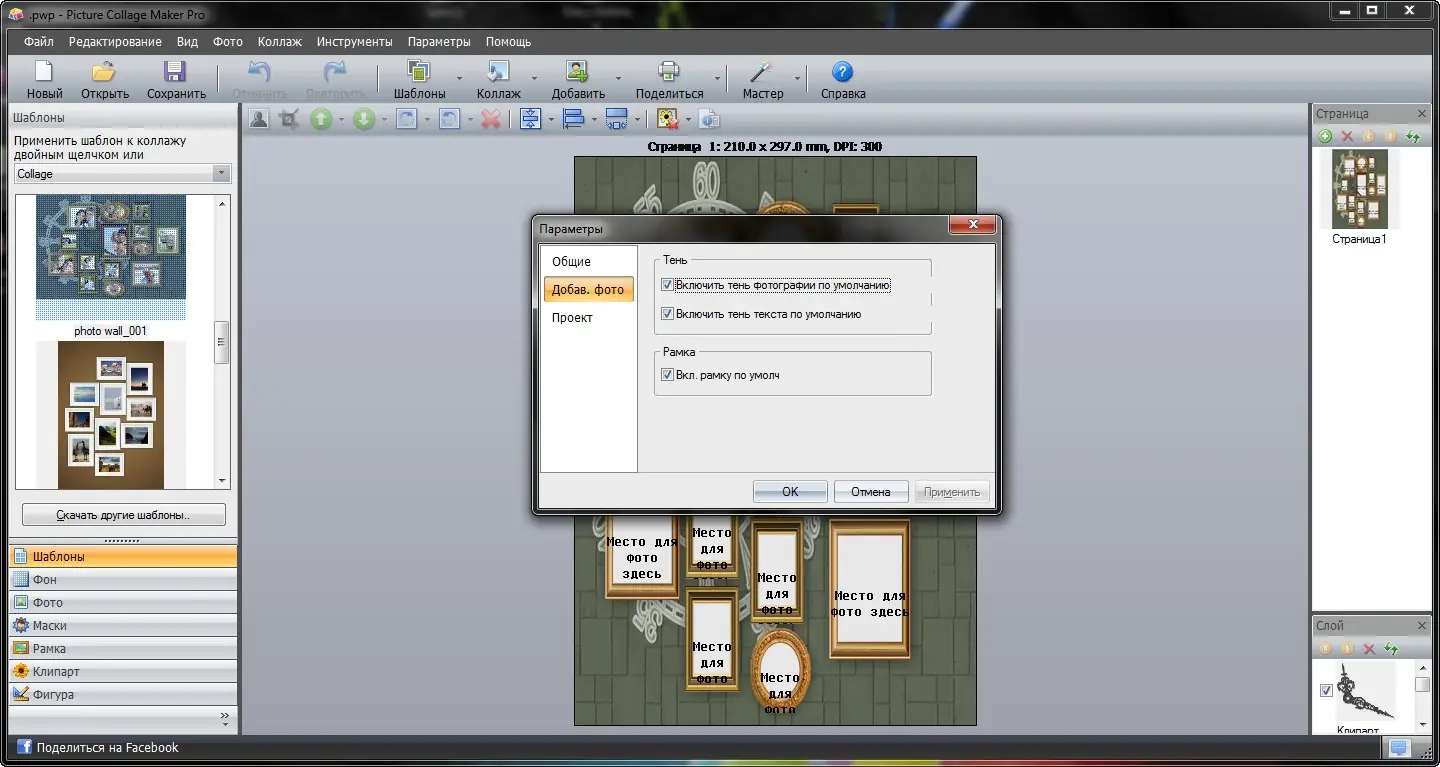This screenshot has width=1440, height=767.
Task: Open the Шаблоны toolbar icon
Action: 419,72
